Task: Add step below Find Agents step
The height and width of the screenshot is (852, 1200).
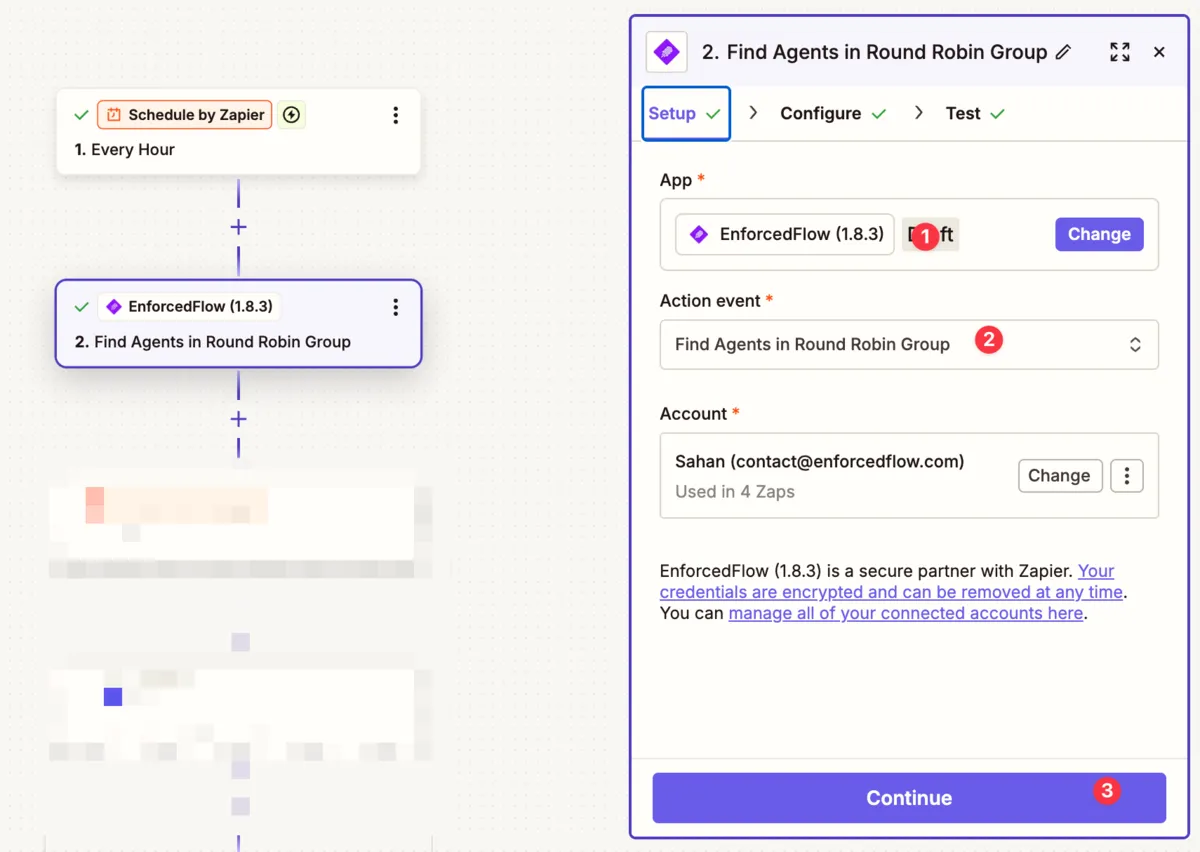Action: pos(238,419)
